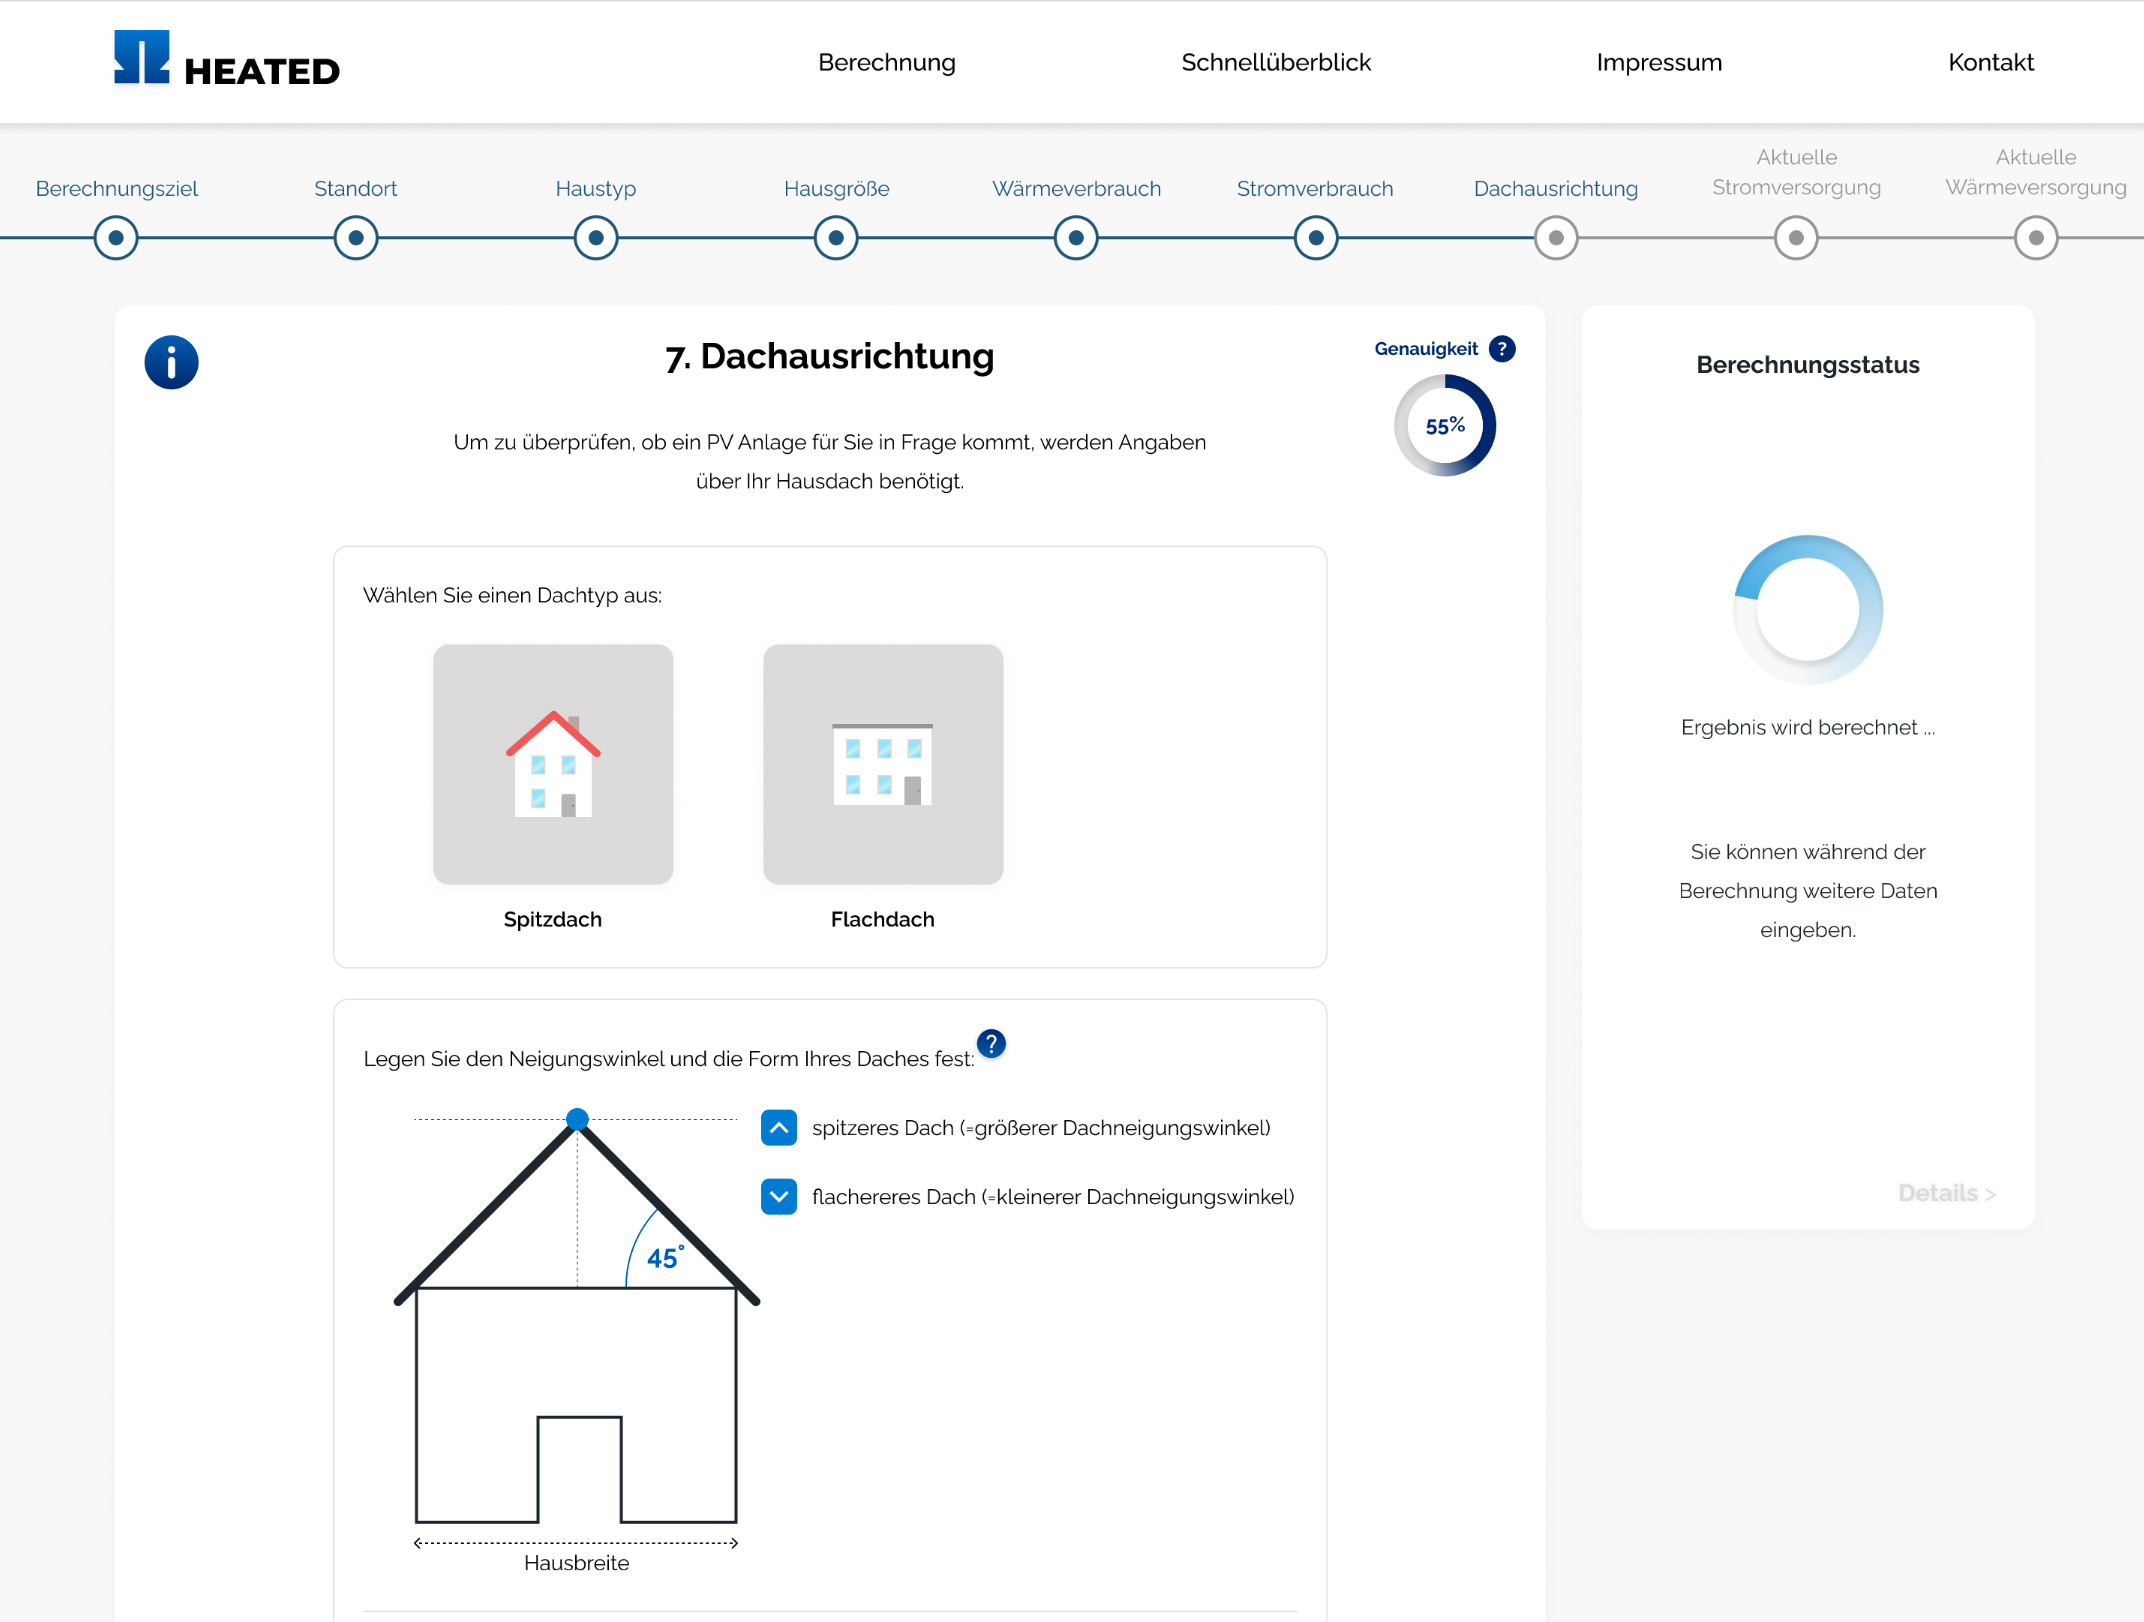Image resolution: width=2144 pixels, height=1622 pixels.
Task: Open the Impressum link
Action: pyautogui.click(x=1658, y=62)
